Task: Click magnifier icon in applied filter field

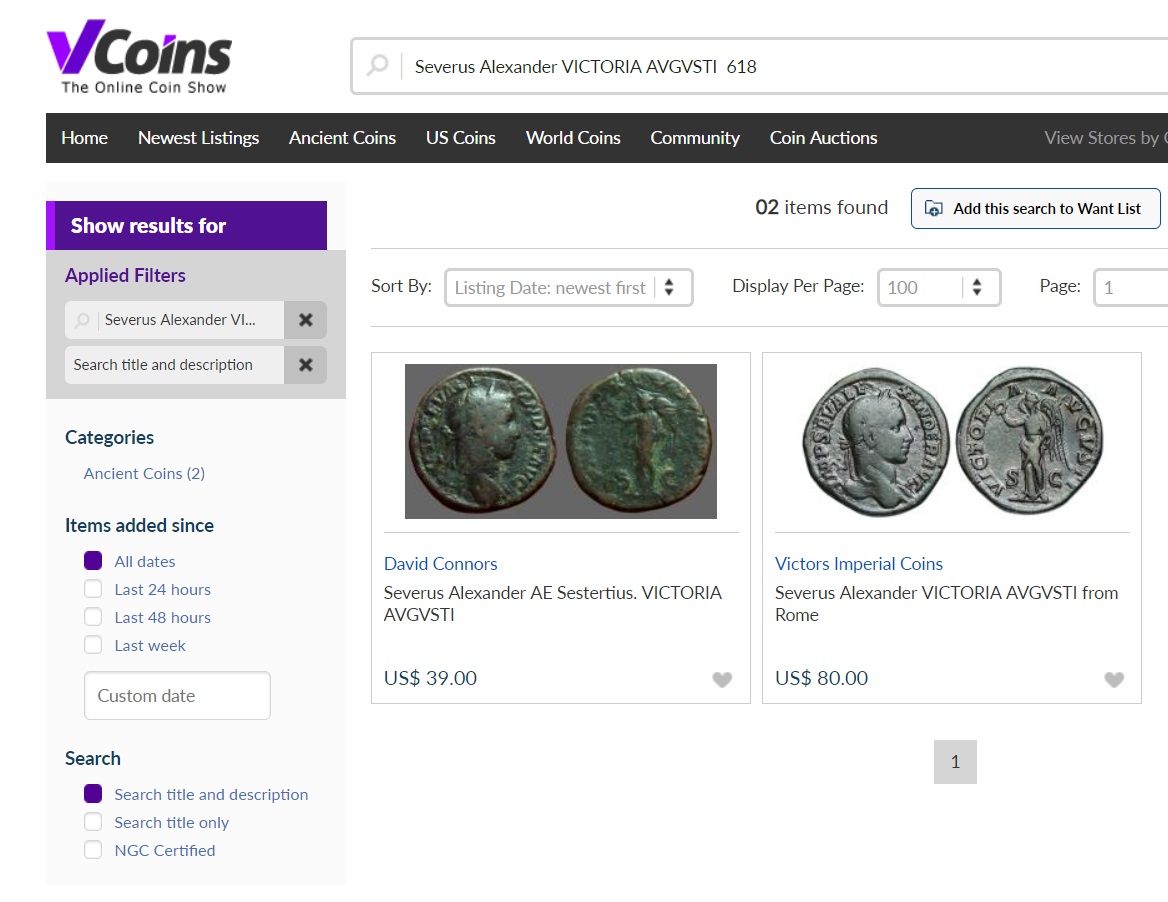Action: pos(83,320)
